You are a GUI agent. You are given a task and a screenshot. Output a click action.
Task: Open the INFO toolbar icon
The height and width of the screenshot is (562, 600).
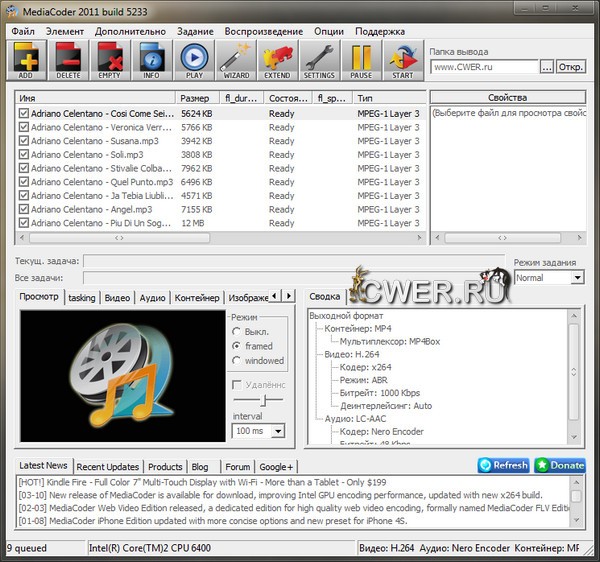click(152, 60)
